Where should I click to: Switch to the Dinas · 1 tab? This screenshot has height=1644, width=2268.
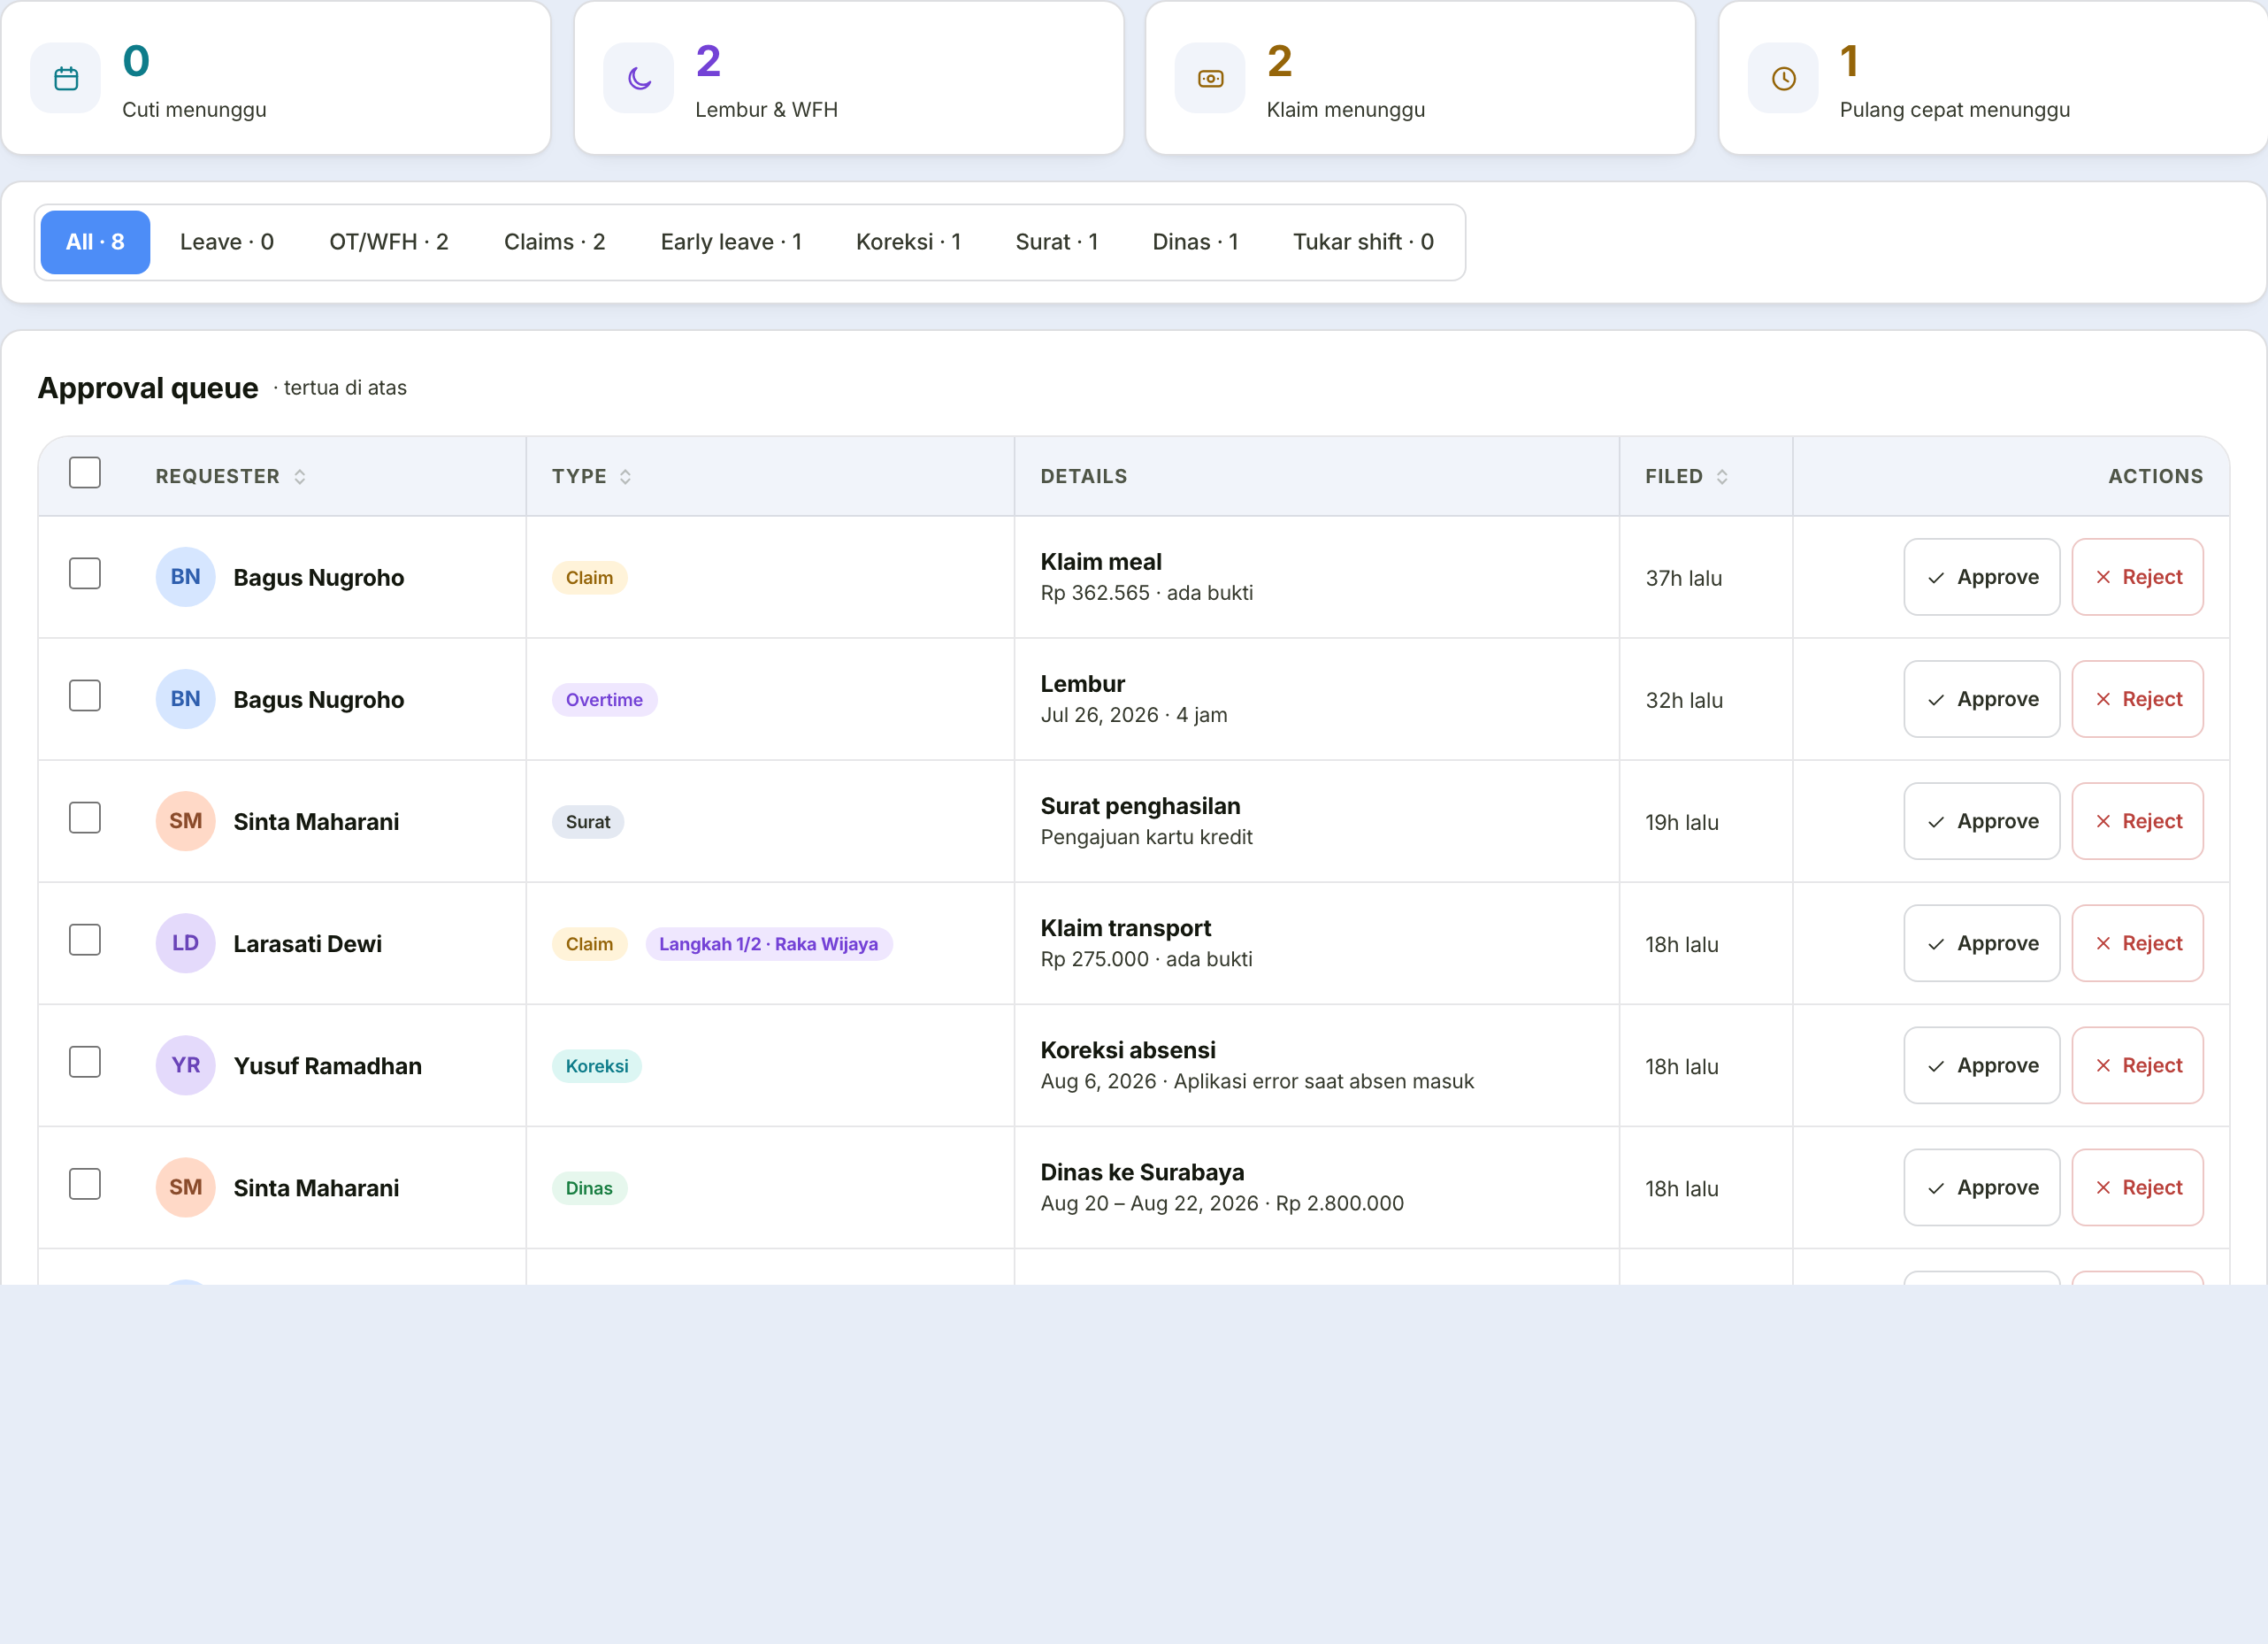(1195, 242)
